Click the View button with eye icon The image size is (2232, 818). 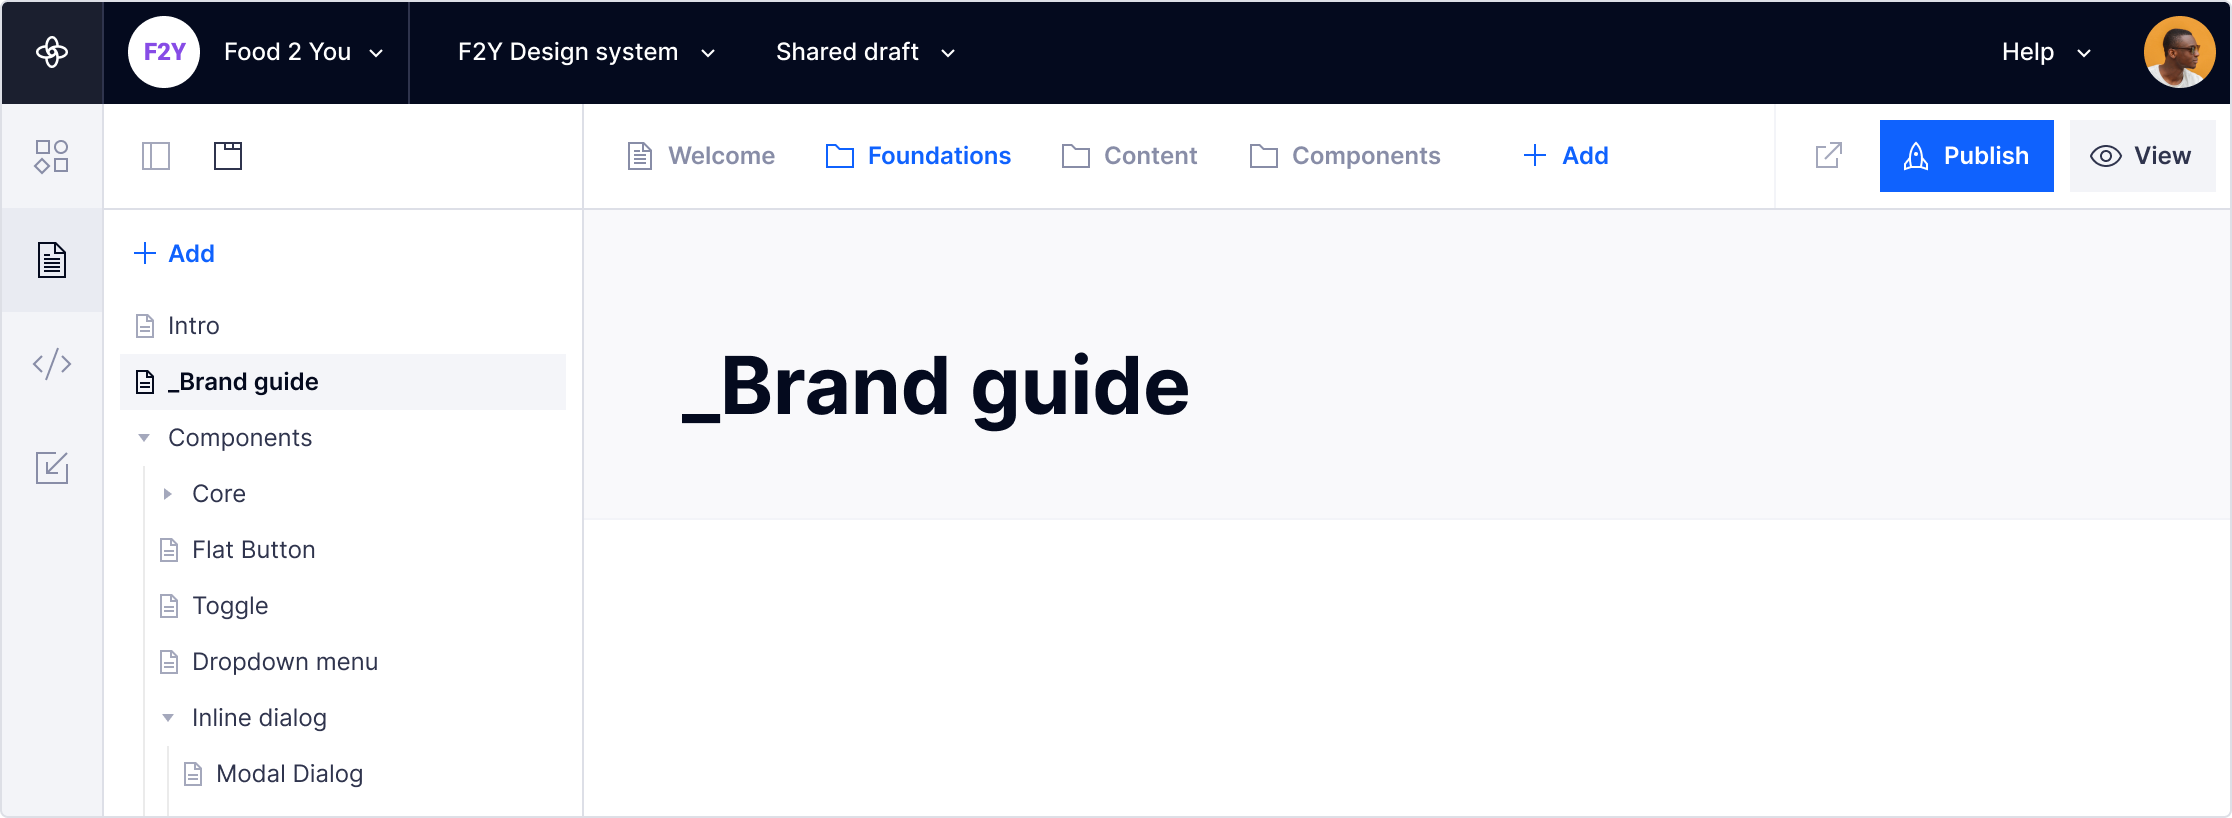2141,156
